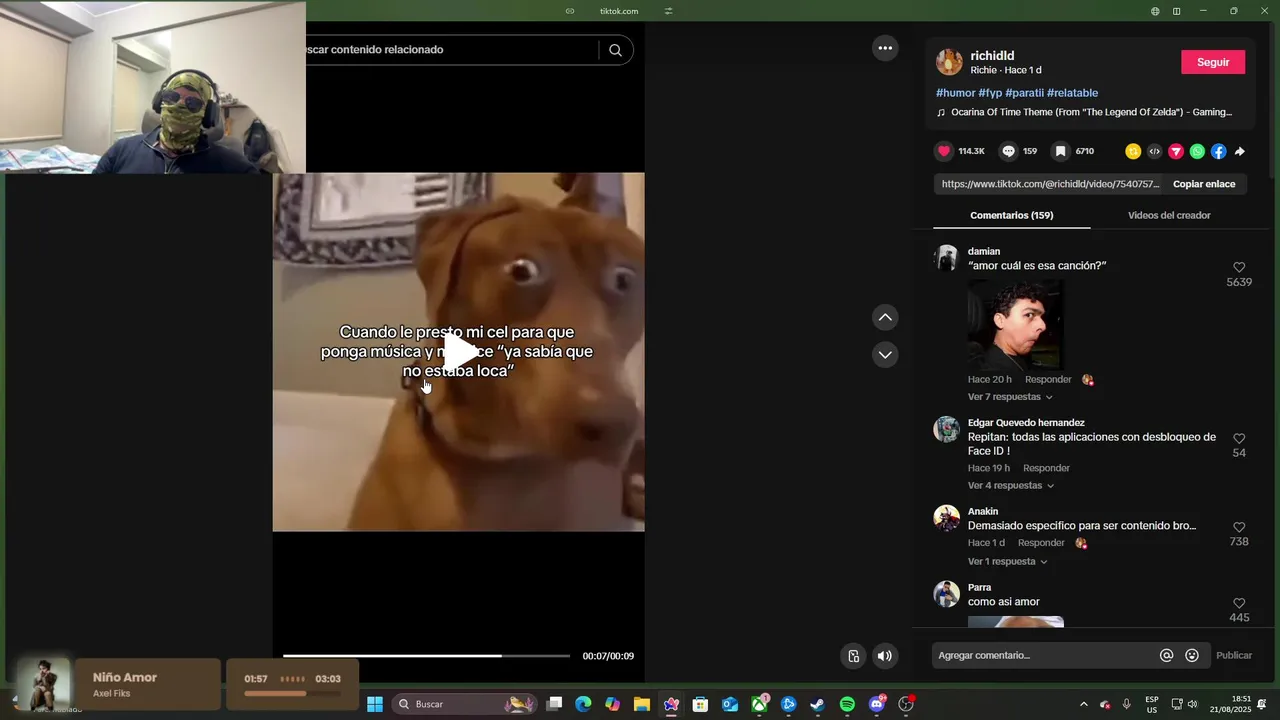Open the #paratii hashtag

(x=1024, y=93)
